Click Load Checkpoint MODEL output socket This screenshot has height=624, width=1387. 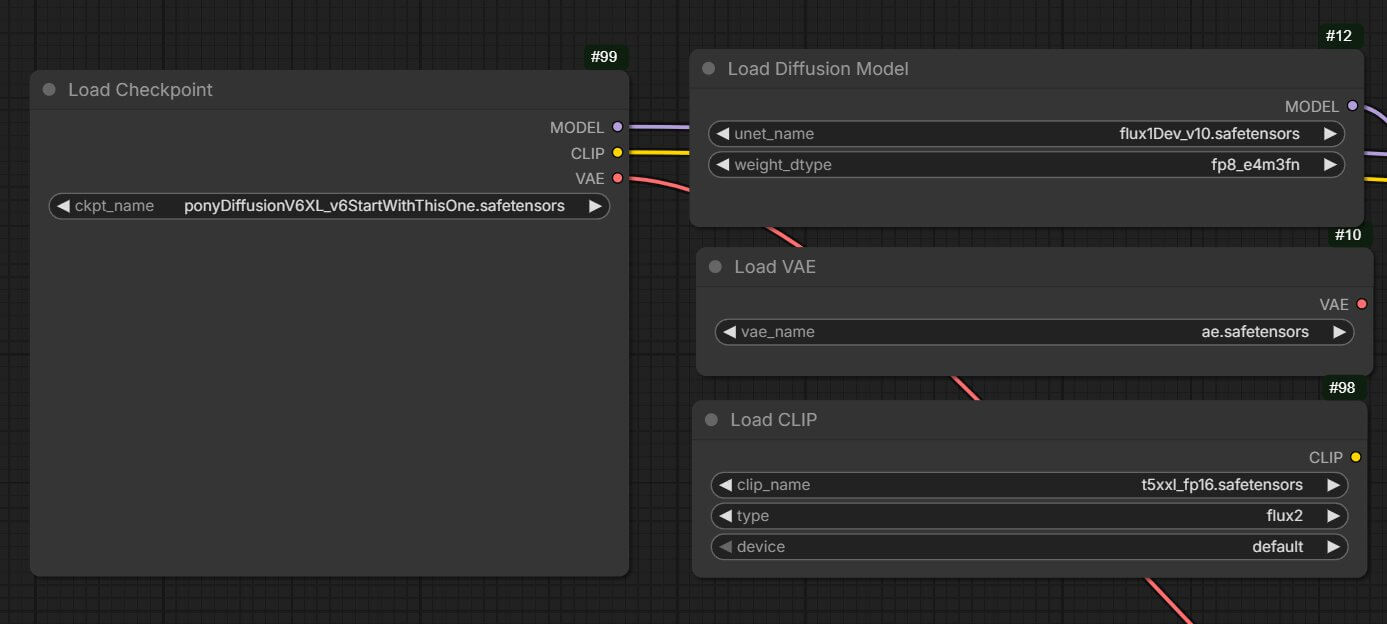pyautogui.click(x=617, y=127)
